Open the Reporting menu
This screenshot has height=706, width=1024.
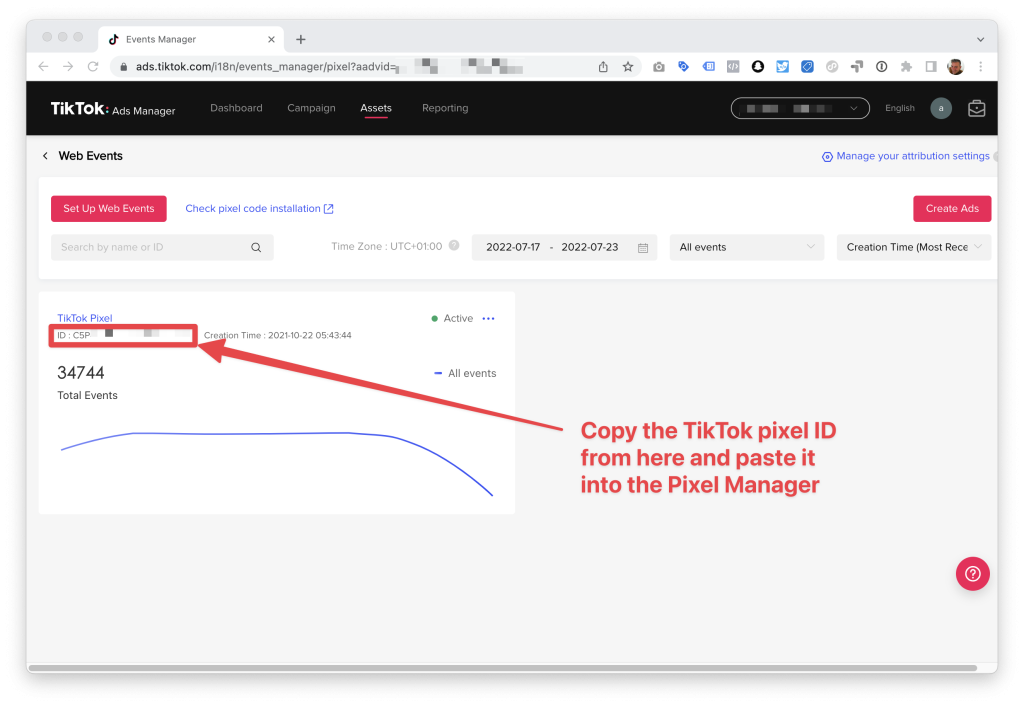(x=445, y=108)
